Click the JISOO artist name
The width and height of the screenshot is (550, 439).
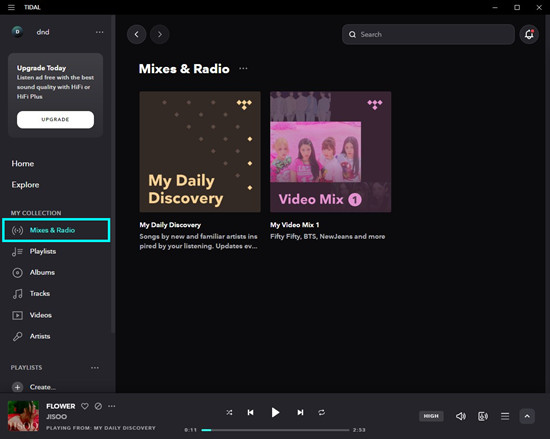[56, 417]
